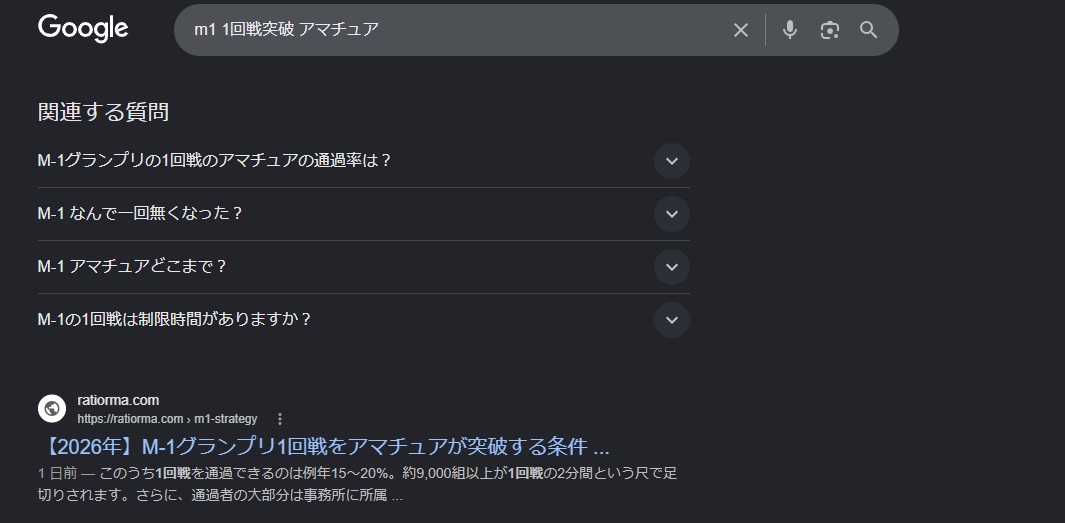
Task: Open the three-dot menu beside ratiorma.com URL
Action: (280, 419)
